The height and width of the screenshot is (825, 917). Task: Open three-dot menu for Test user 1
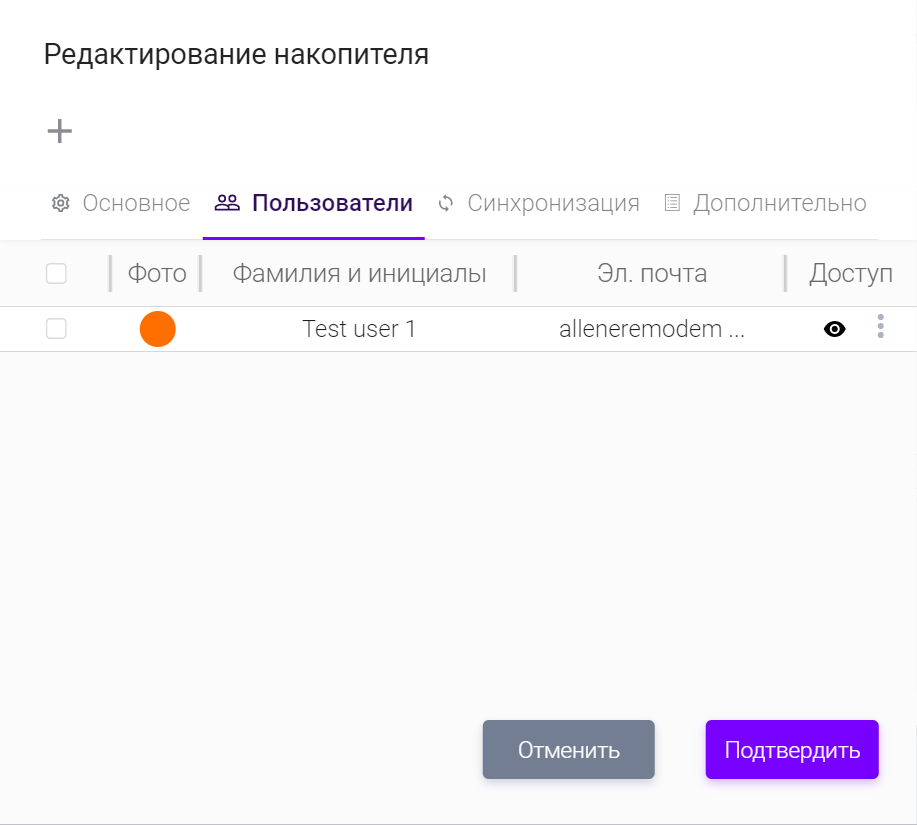coord(880,326)
